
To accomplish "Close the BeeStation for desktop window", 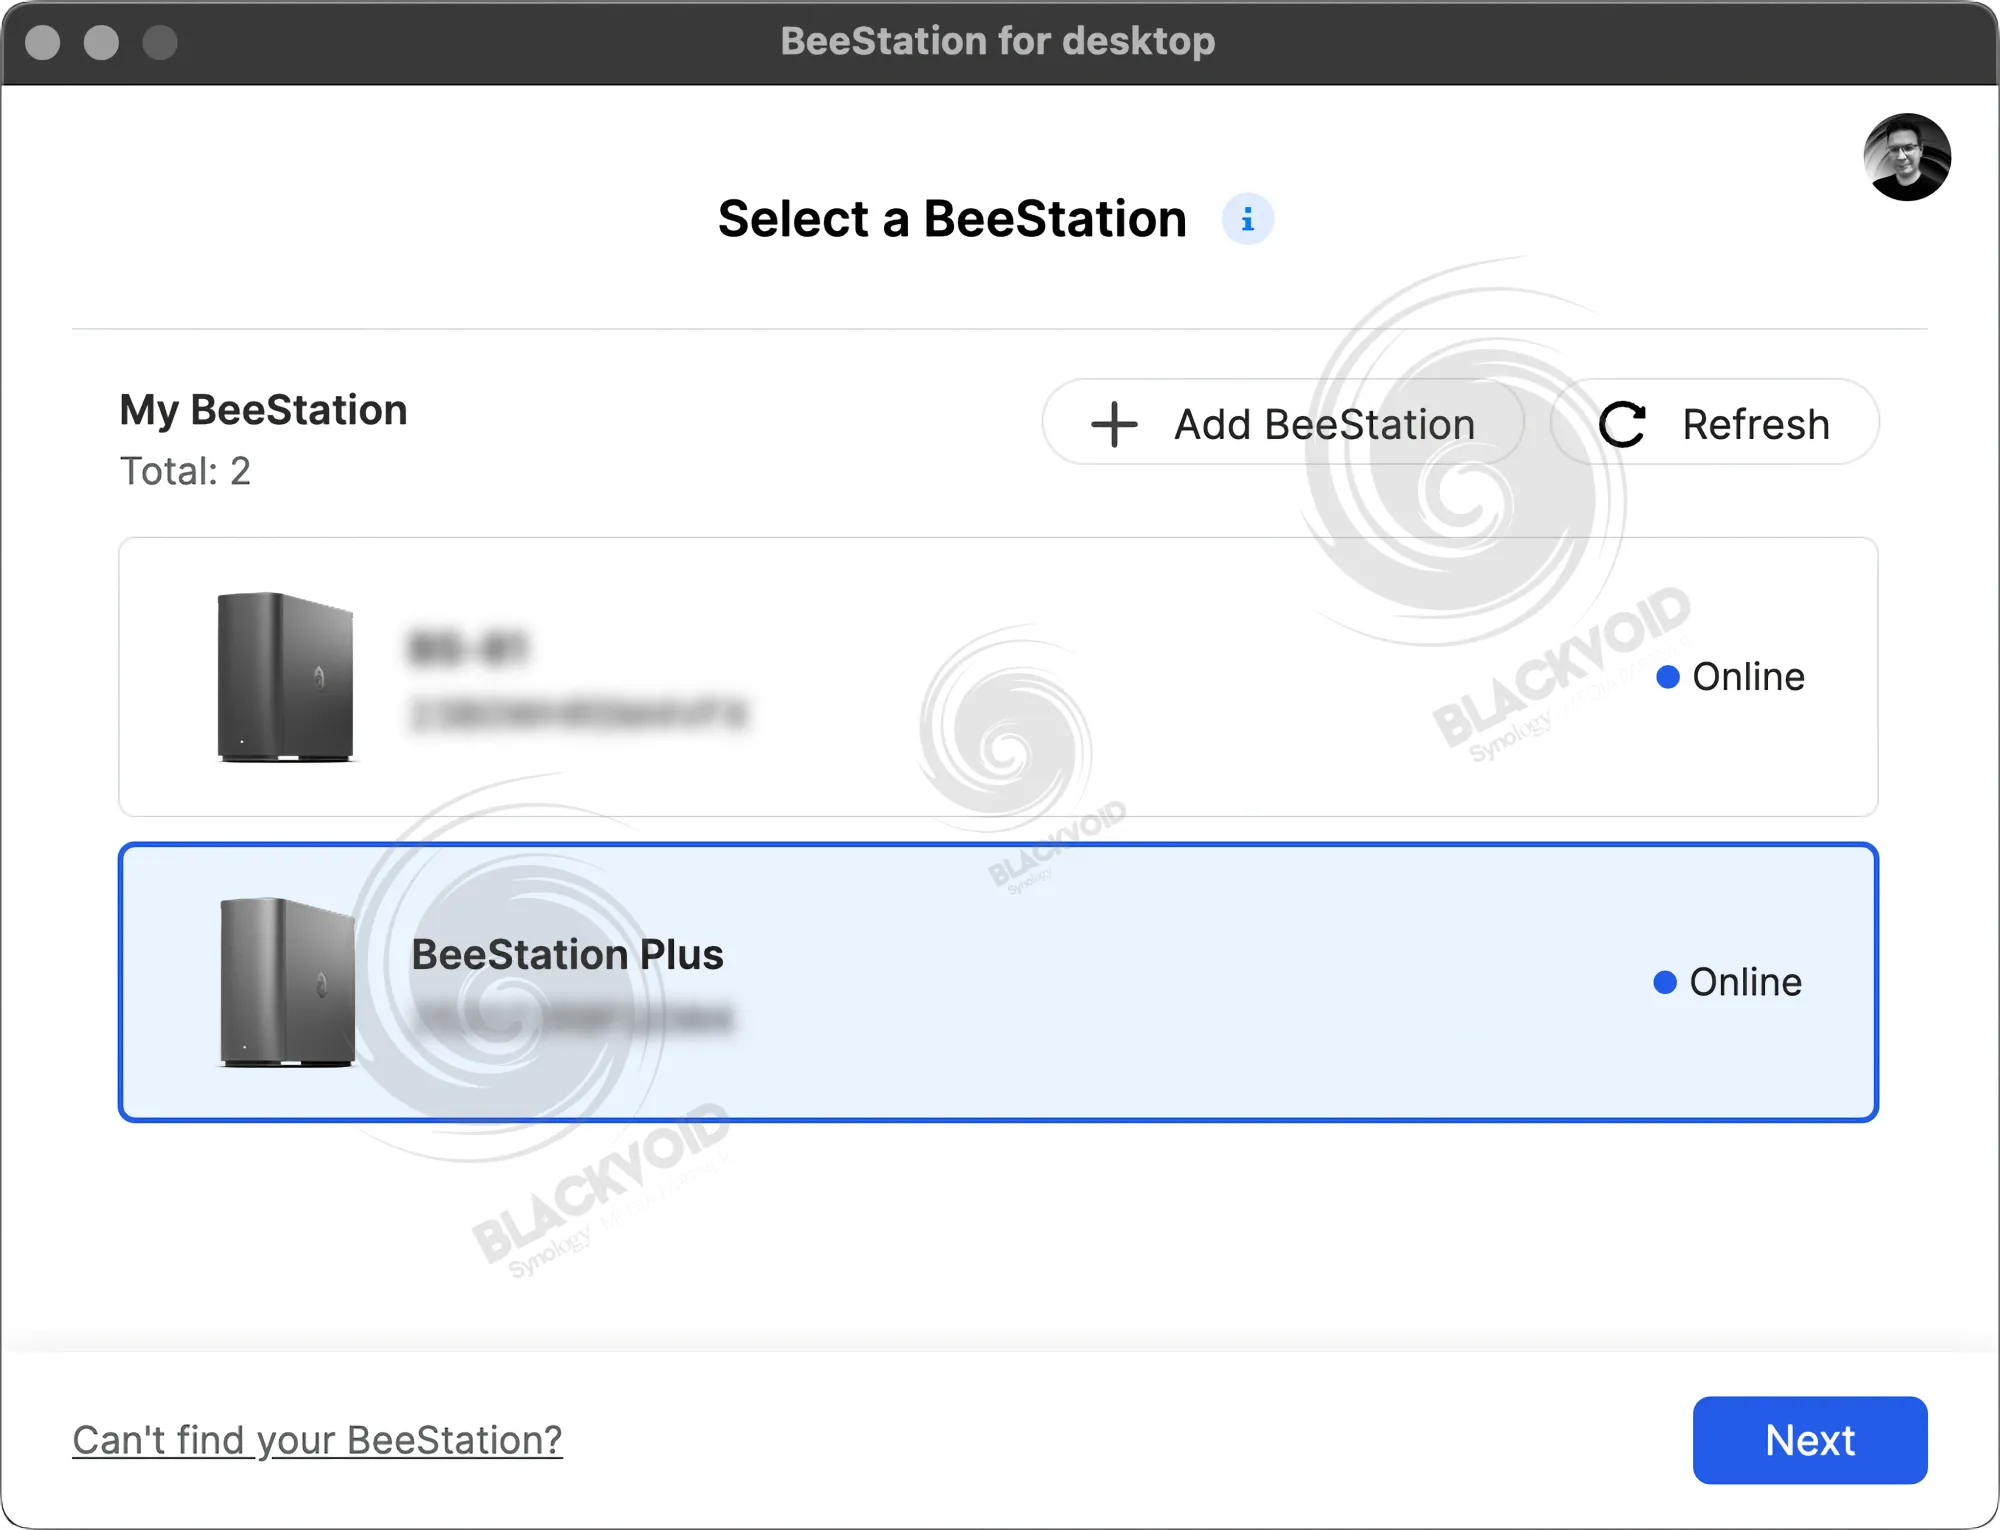I will click(42, 42).
